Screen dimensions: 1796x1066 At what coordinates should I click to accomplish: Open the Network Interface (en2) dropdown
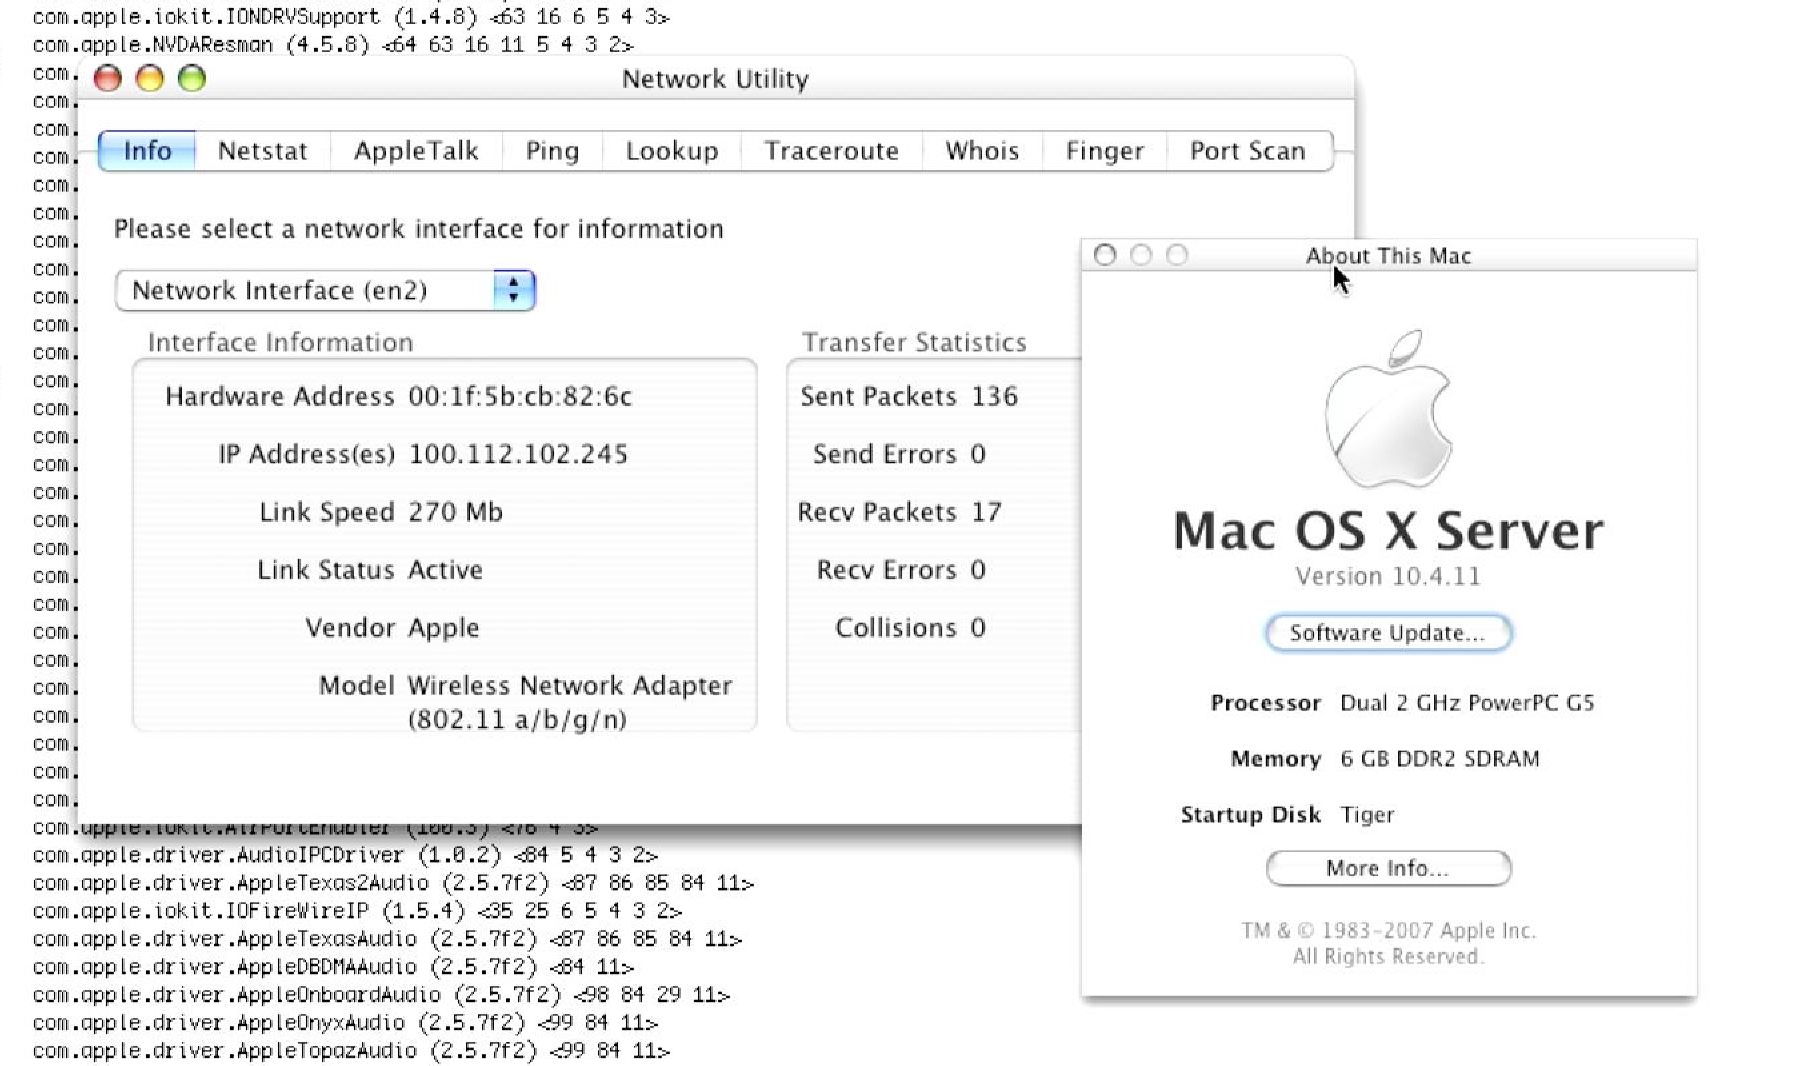tap(325, 291)
